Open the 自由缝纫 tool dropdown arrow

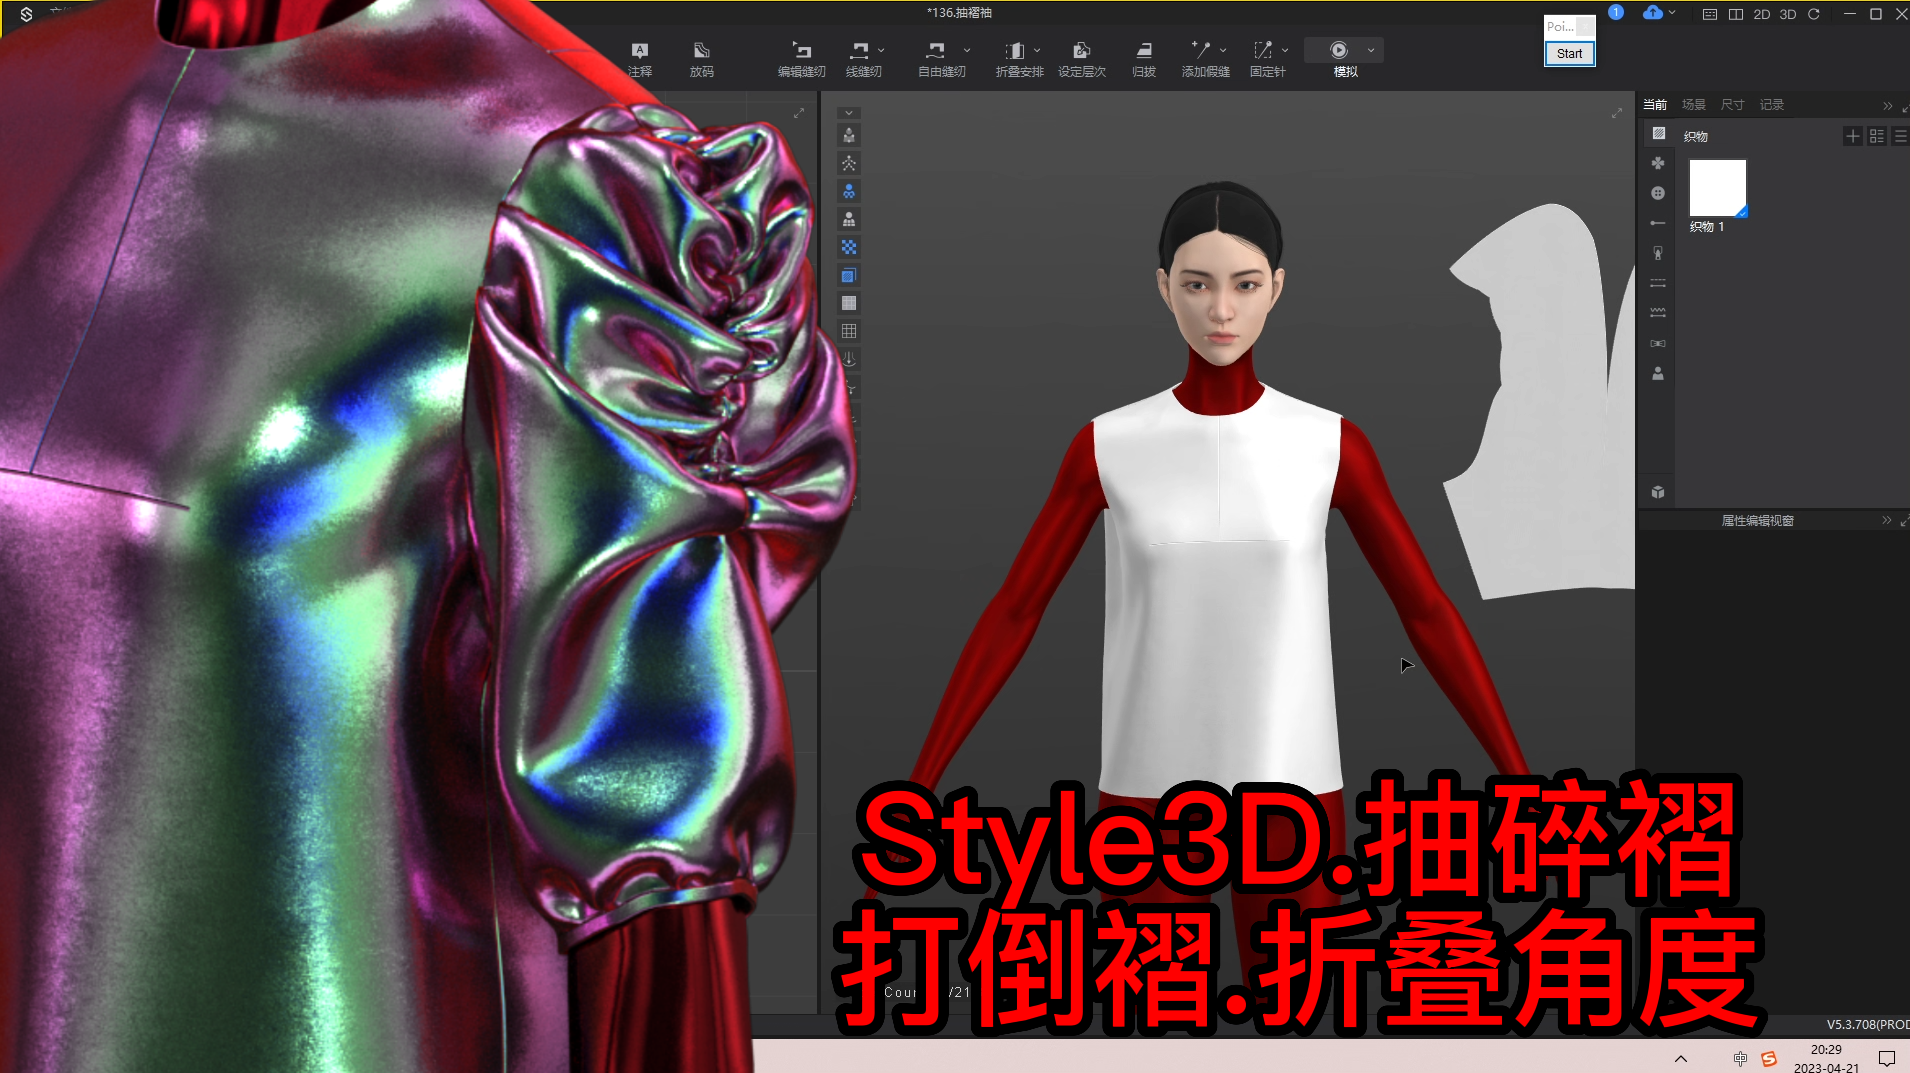[967, 50]
